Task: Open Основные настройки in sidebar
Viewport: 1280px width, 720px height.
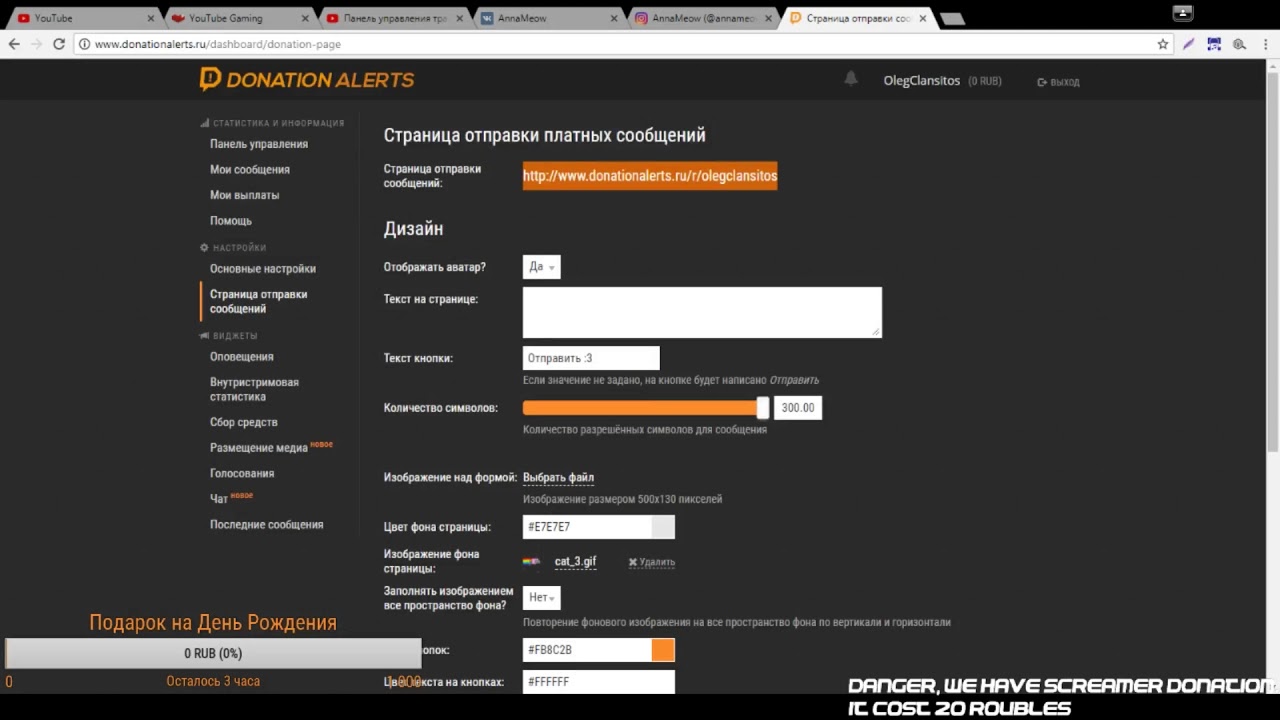Action: pos(263,269)
